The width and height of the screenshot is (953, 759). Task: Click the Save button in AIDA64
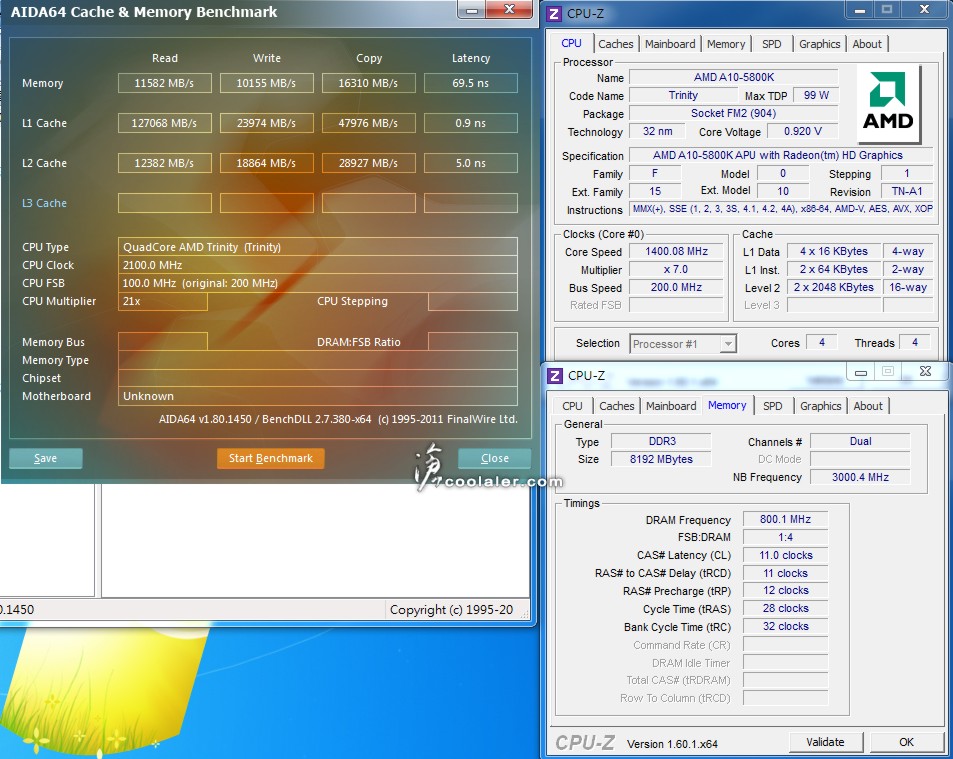pos(46,458)
